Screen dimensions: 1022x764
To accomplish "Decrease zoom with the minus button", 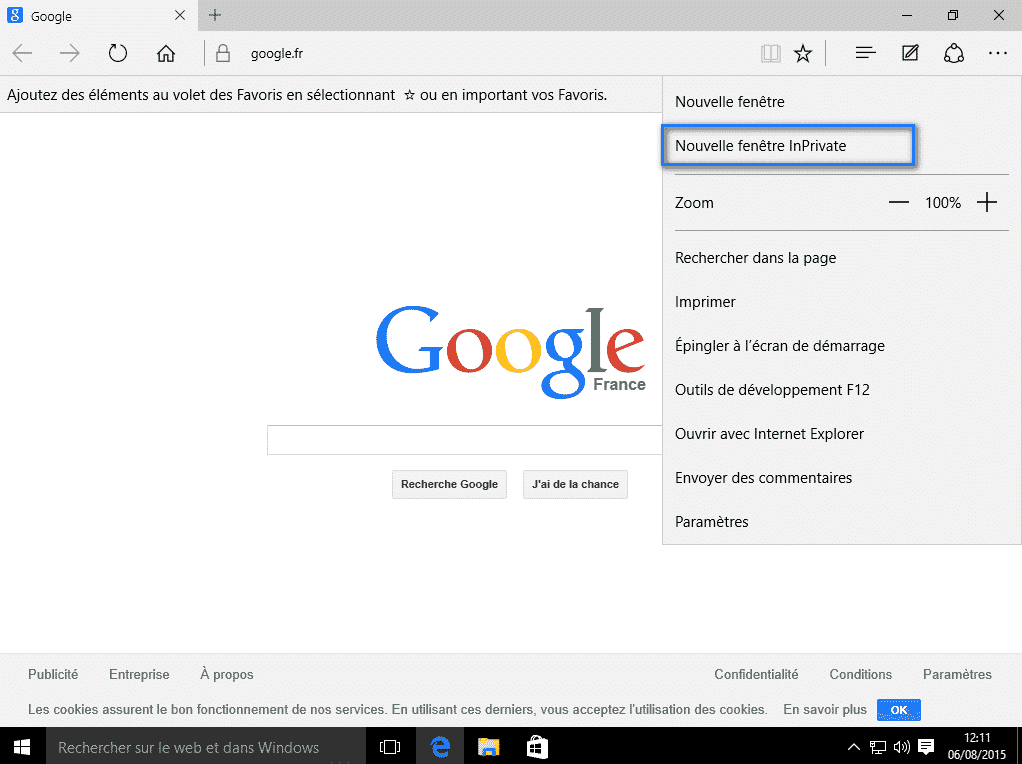I will tap(898, 203).
